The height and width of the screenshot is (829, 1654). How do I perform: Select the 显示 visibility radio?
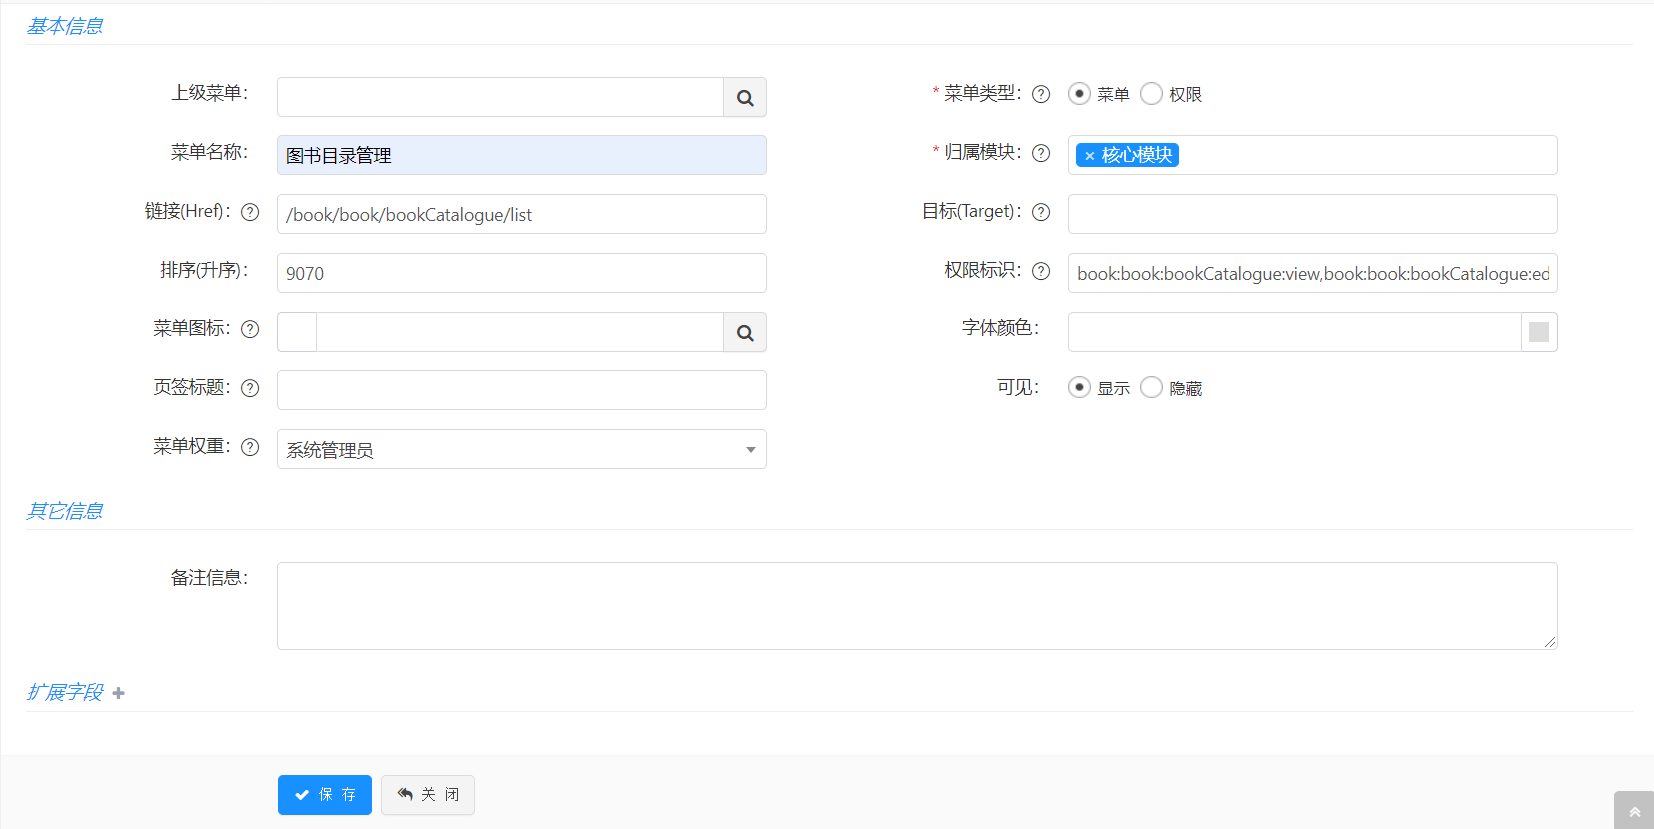(x=1079, y=387)
